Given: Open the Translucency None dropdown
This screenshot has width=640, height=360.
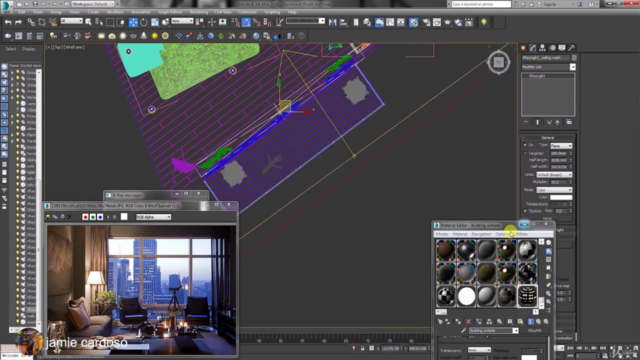Looking at the screenshot, I should (x=479, y=350).
